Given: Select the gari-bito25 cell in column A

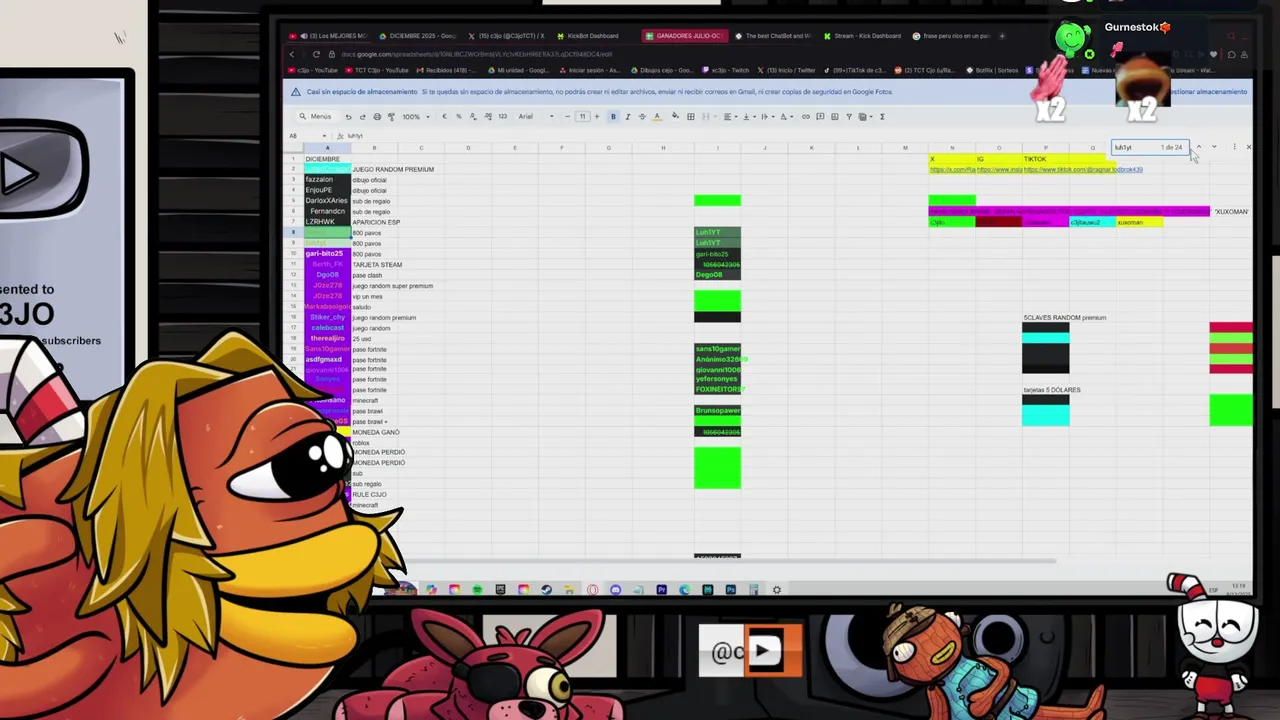Looking at the screenshot, I should (x=327, y=254).
